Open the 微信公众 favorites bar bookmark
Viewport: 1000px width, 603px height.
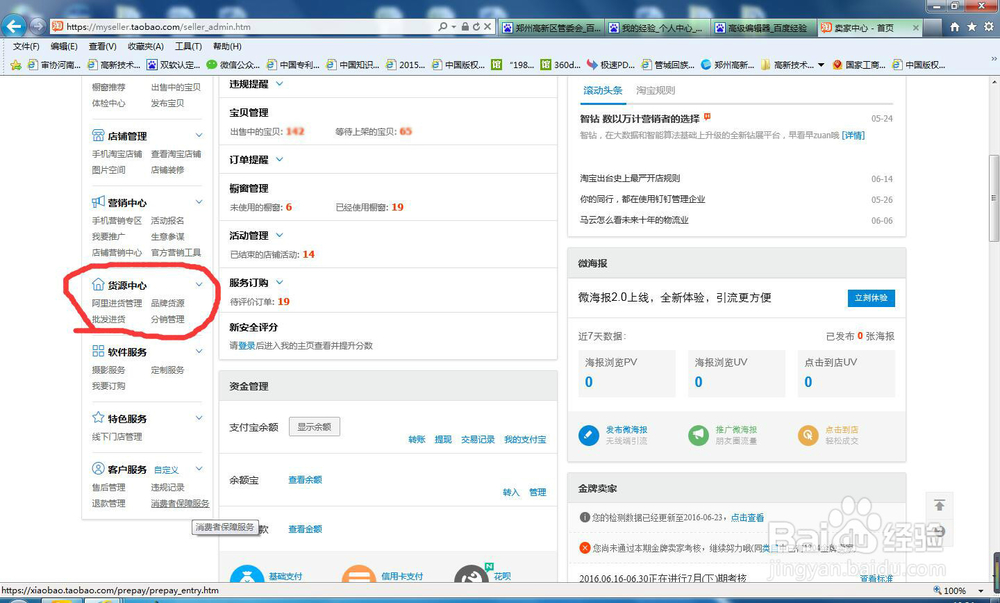click(x=233, y=64)
